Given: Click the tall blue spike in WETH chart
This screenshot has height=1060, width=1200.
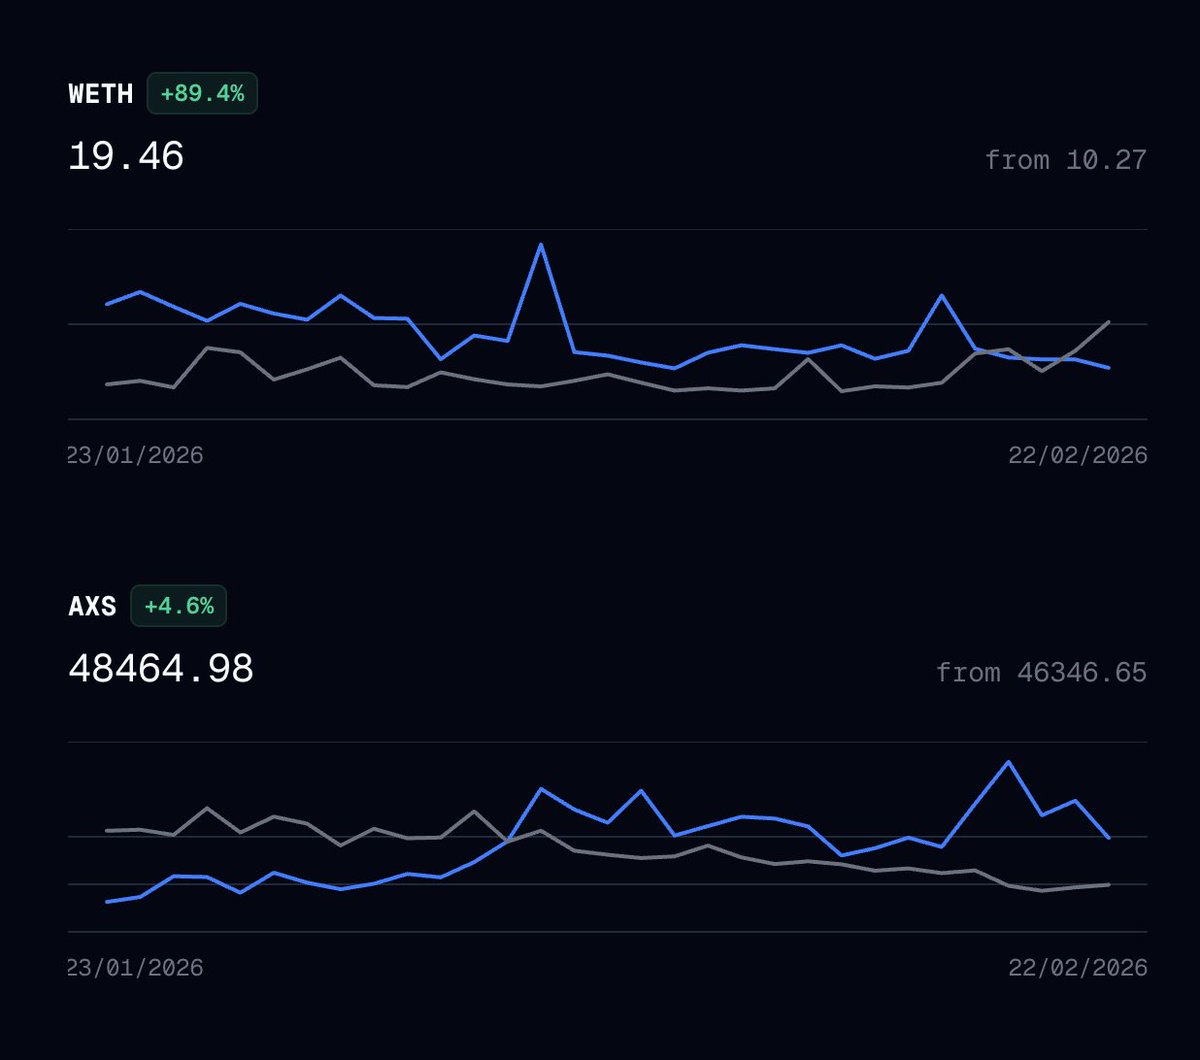Looking at the screenshot, I should [541, 245].
